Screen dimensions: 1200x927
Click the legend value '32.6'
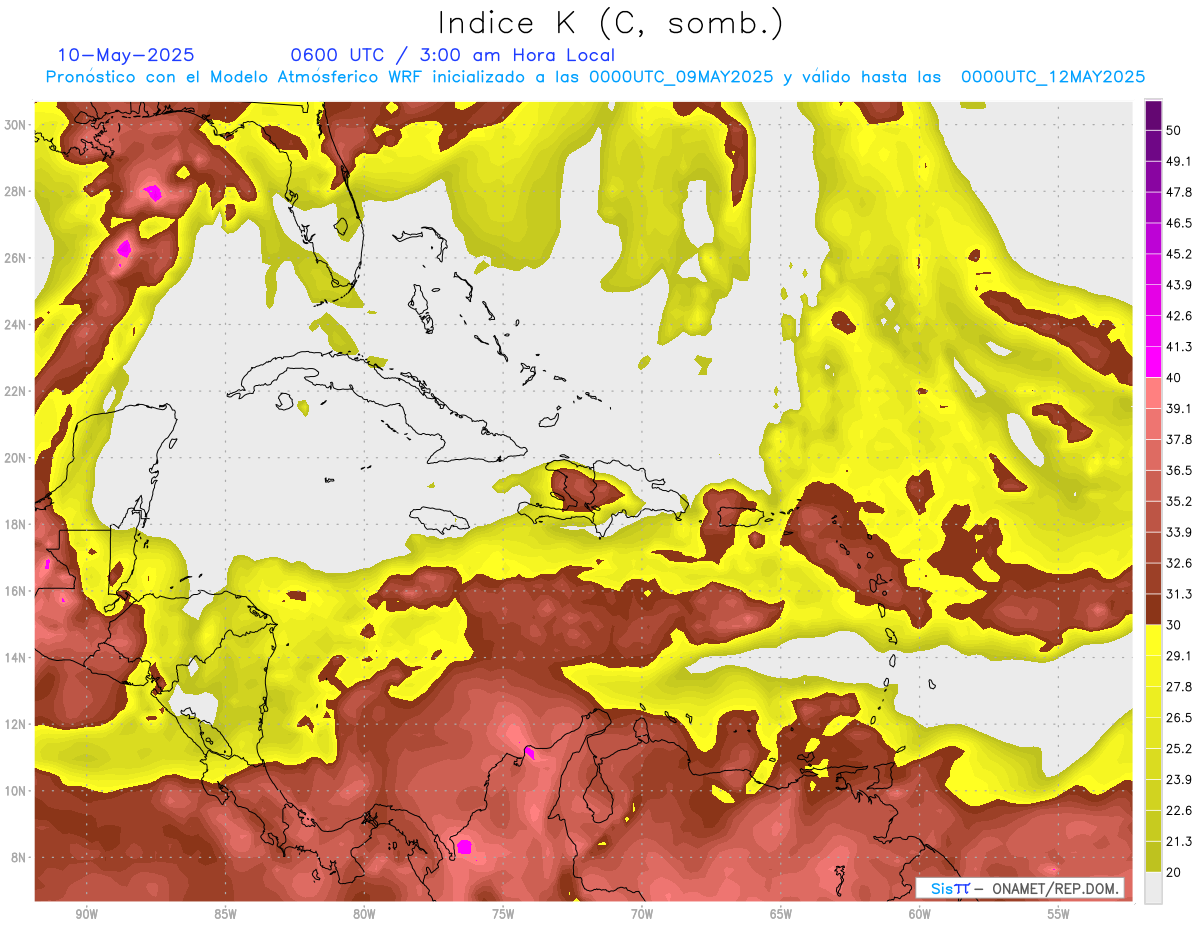point(1179,563)
